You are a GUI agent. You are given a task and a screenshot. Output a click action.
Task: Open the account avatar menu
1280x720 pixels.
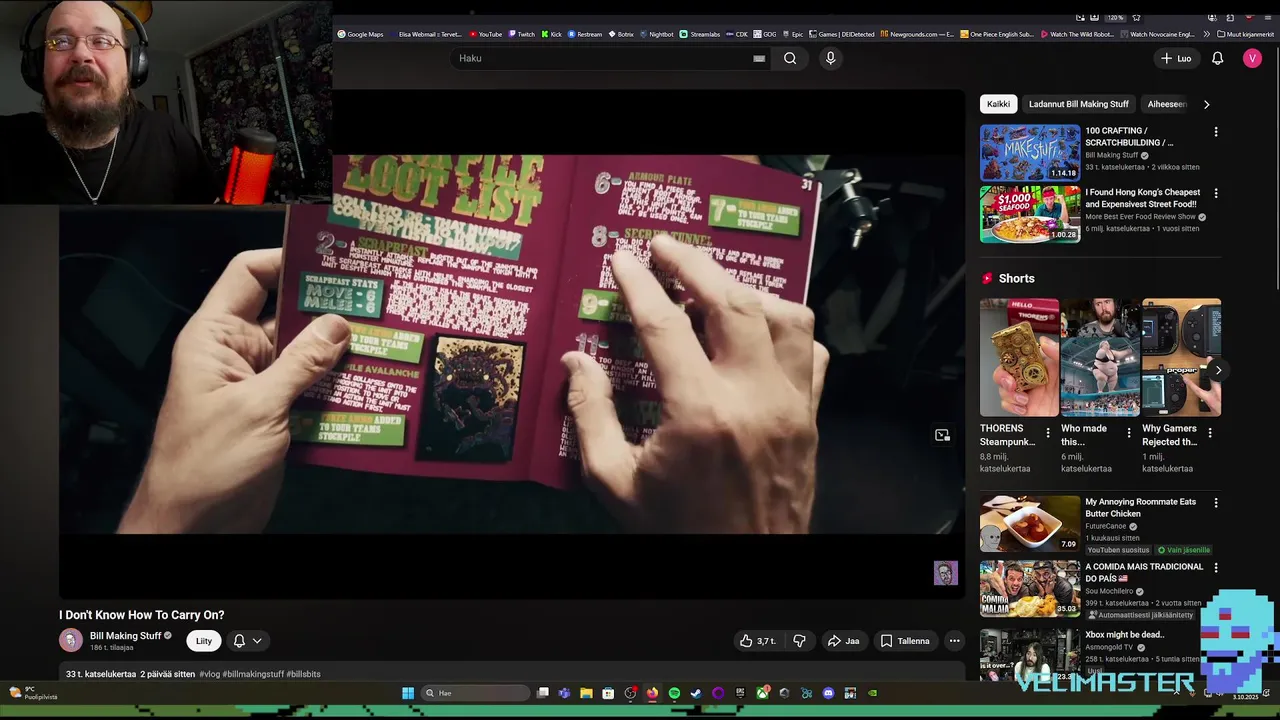pos(1252,58)
